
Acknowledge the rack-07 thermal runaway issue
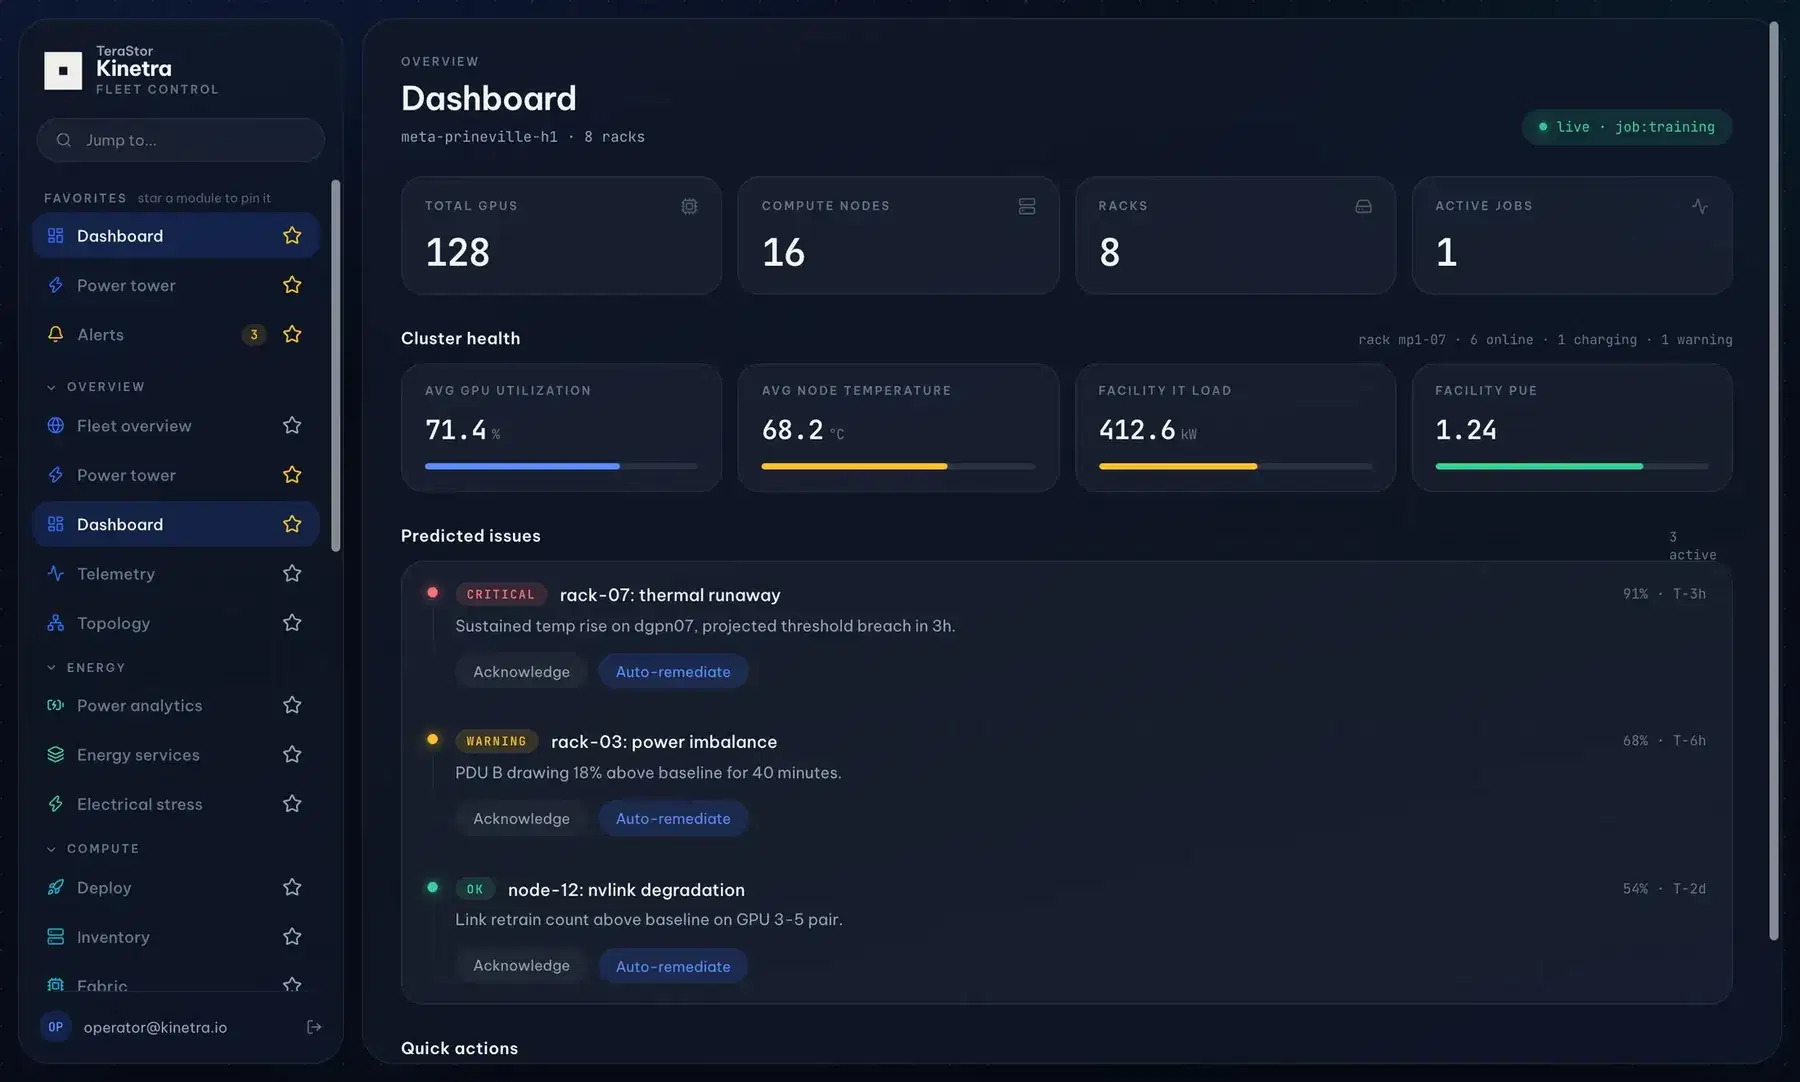coord(521,672)
